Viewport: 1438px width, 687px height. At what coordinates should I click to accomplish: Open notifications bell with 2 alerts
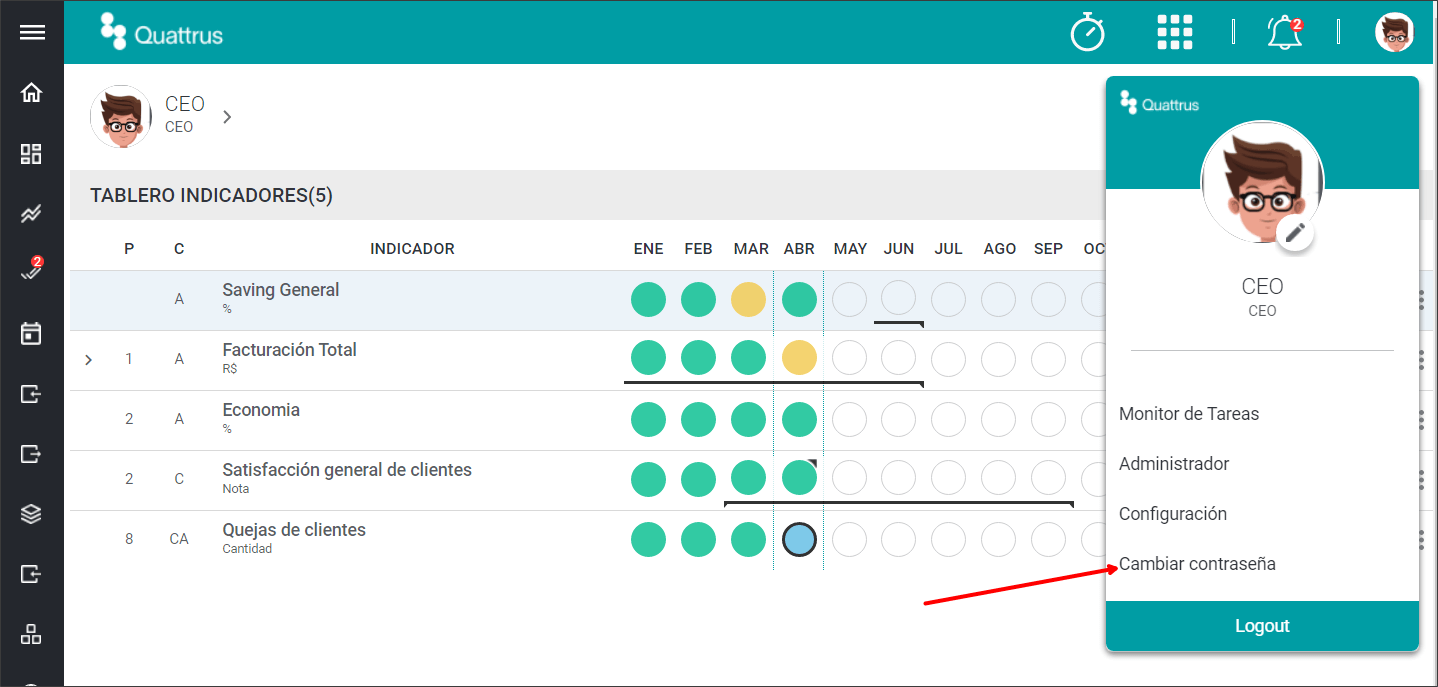pyautogui.click(x=1285, y=32)
